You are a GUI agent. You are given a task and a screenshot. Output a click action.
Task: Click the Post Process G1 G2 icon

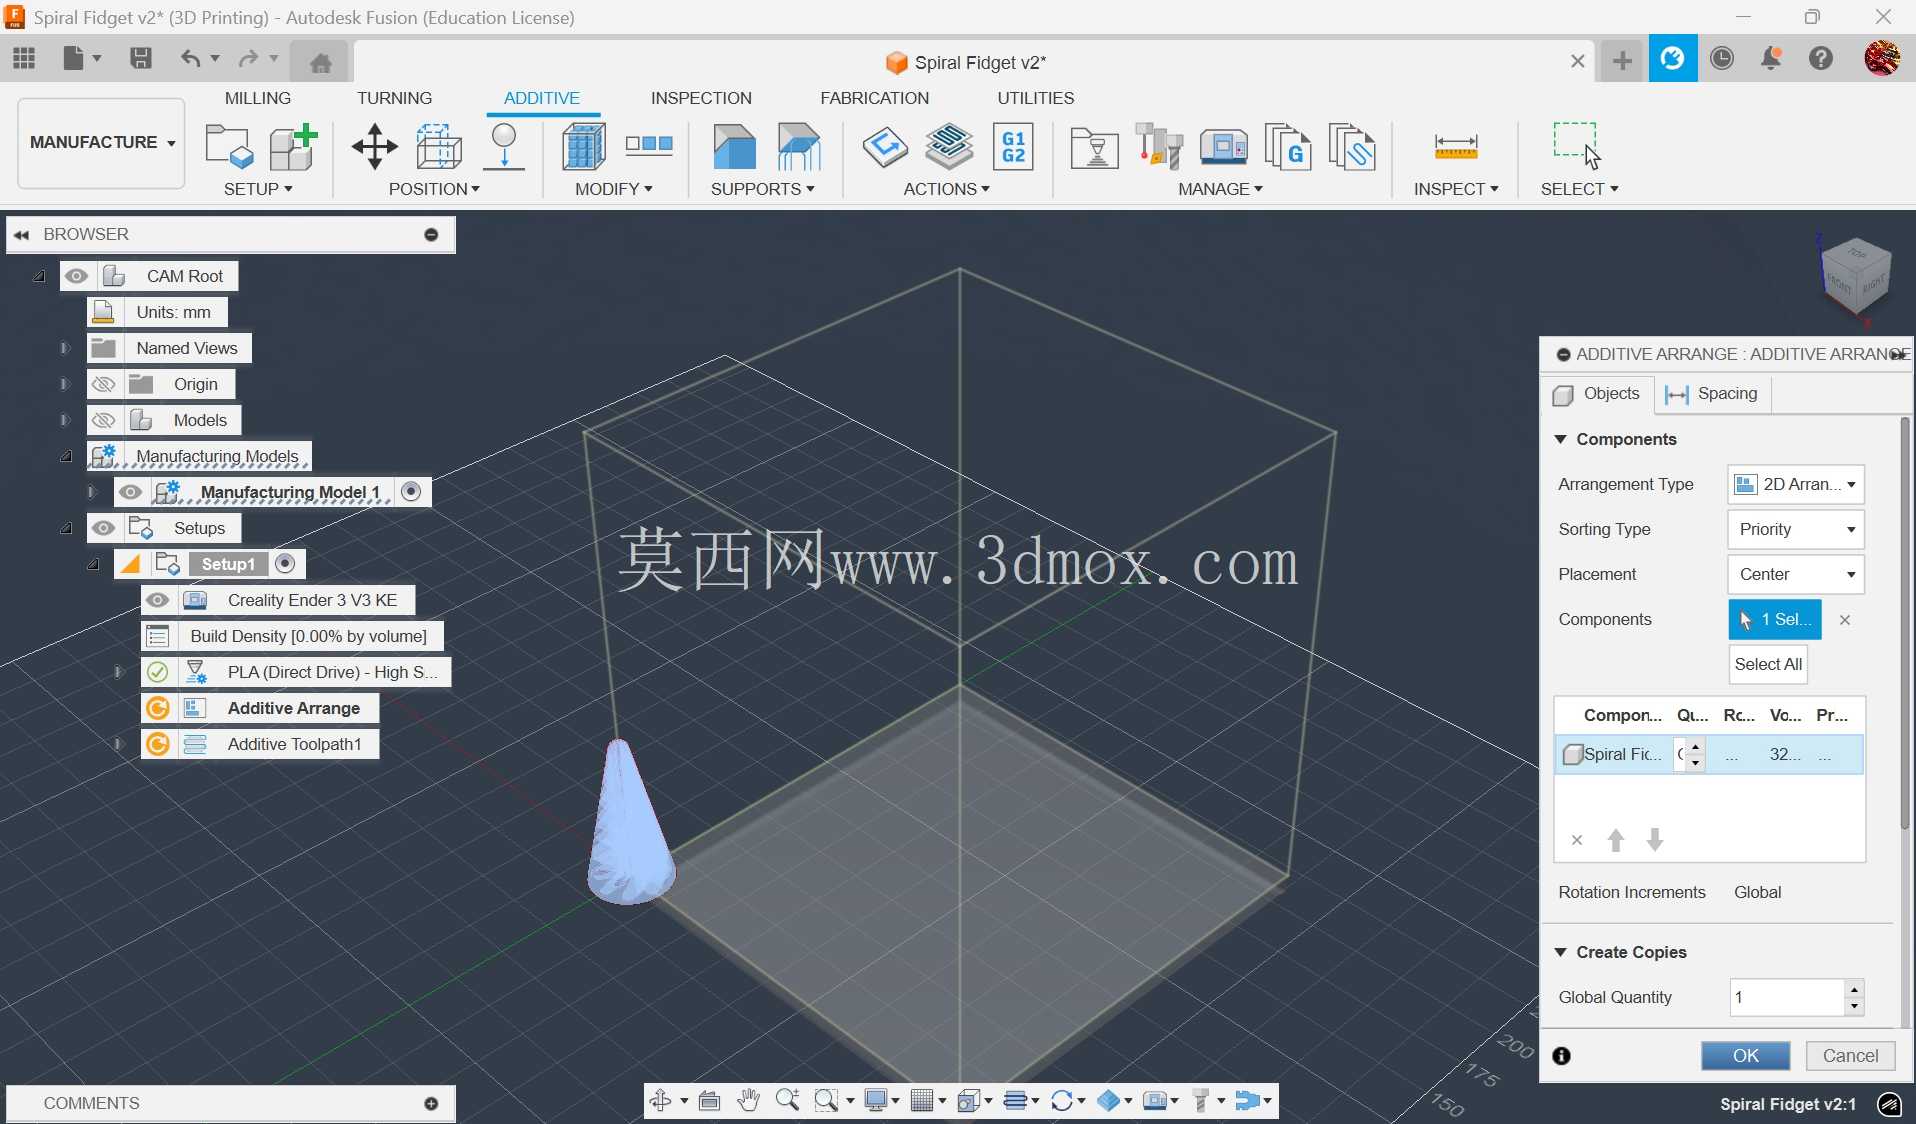click(1013, 147)
